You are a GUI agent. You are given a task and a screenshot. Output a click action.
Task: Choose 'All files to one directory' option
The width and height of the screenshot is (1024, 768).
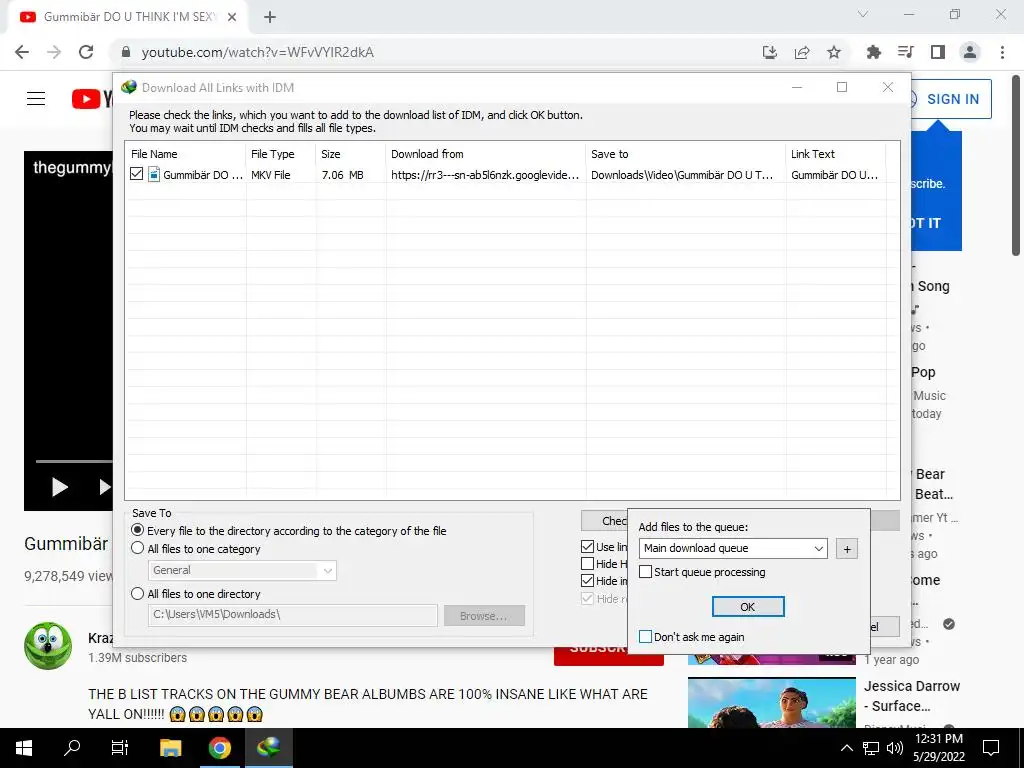click(x=138, y=594)
